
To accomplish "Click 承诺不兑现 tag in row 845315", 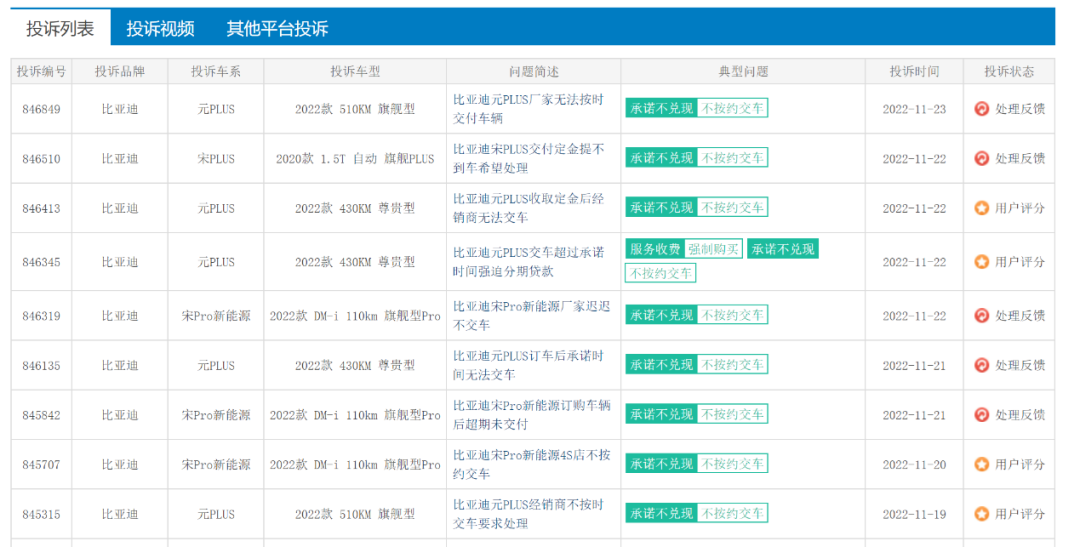I will coord(661,513).
